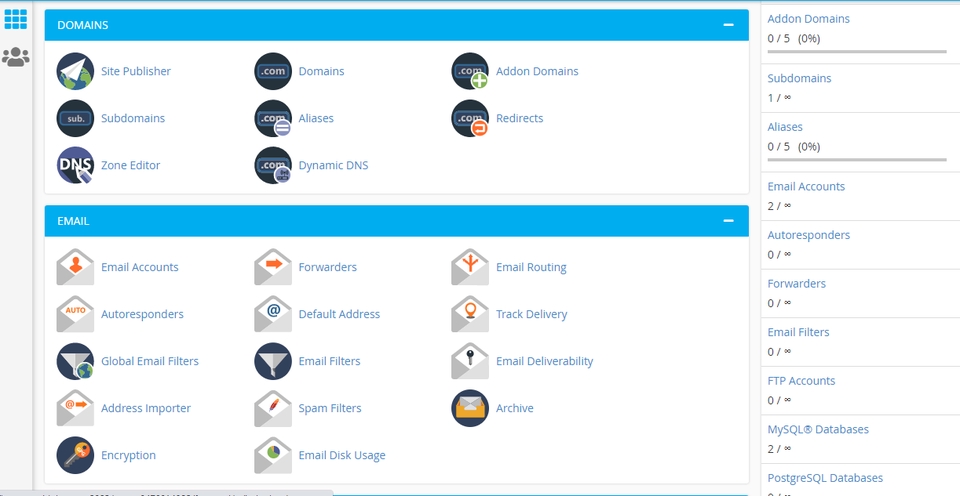Click the Domains .com icon
The height and width of the screenshot is (496, 960).
273,71
